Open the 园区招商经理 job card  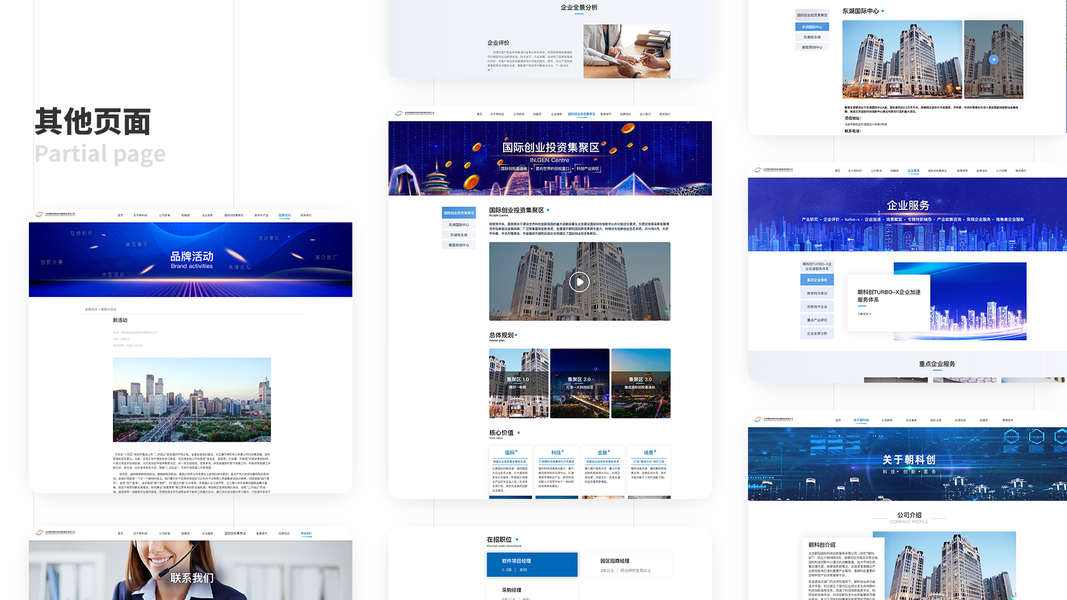click(x=626, y=565)
